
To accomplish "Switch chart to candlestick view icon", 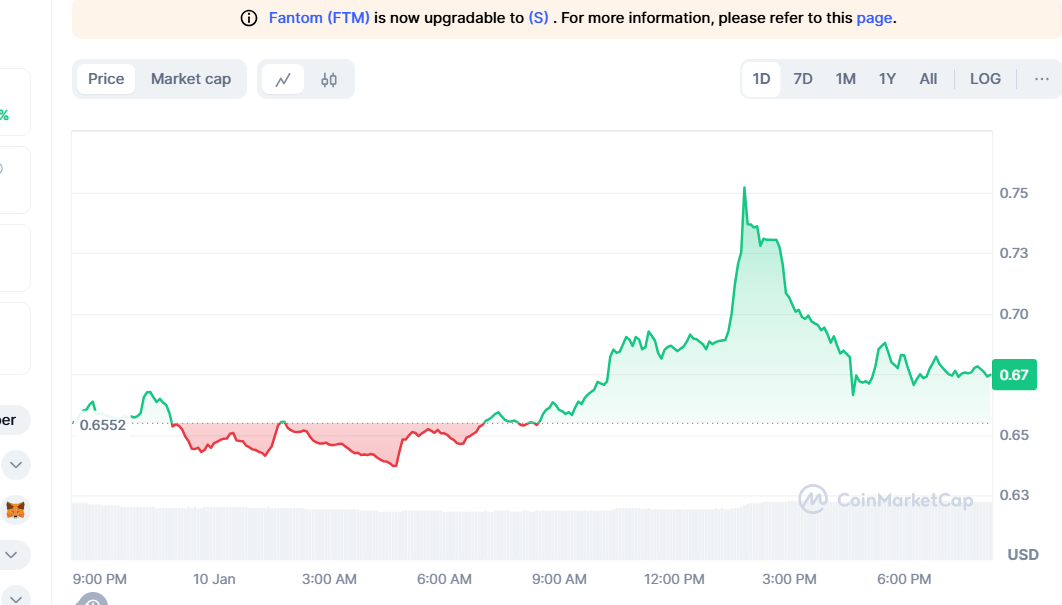I will [x=329, y=79].
